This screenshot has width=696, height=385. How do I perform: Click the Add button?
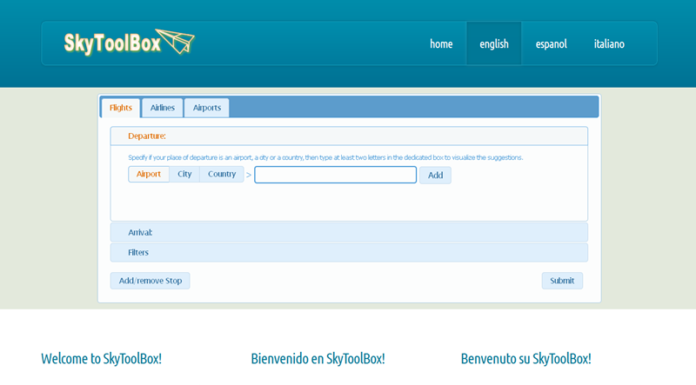tap(435, 175)
